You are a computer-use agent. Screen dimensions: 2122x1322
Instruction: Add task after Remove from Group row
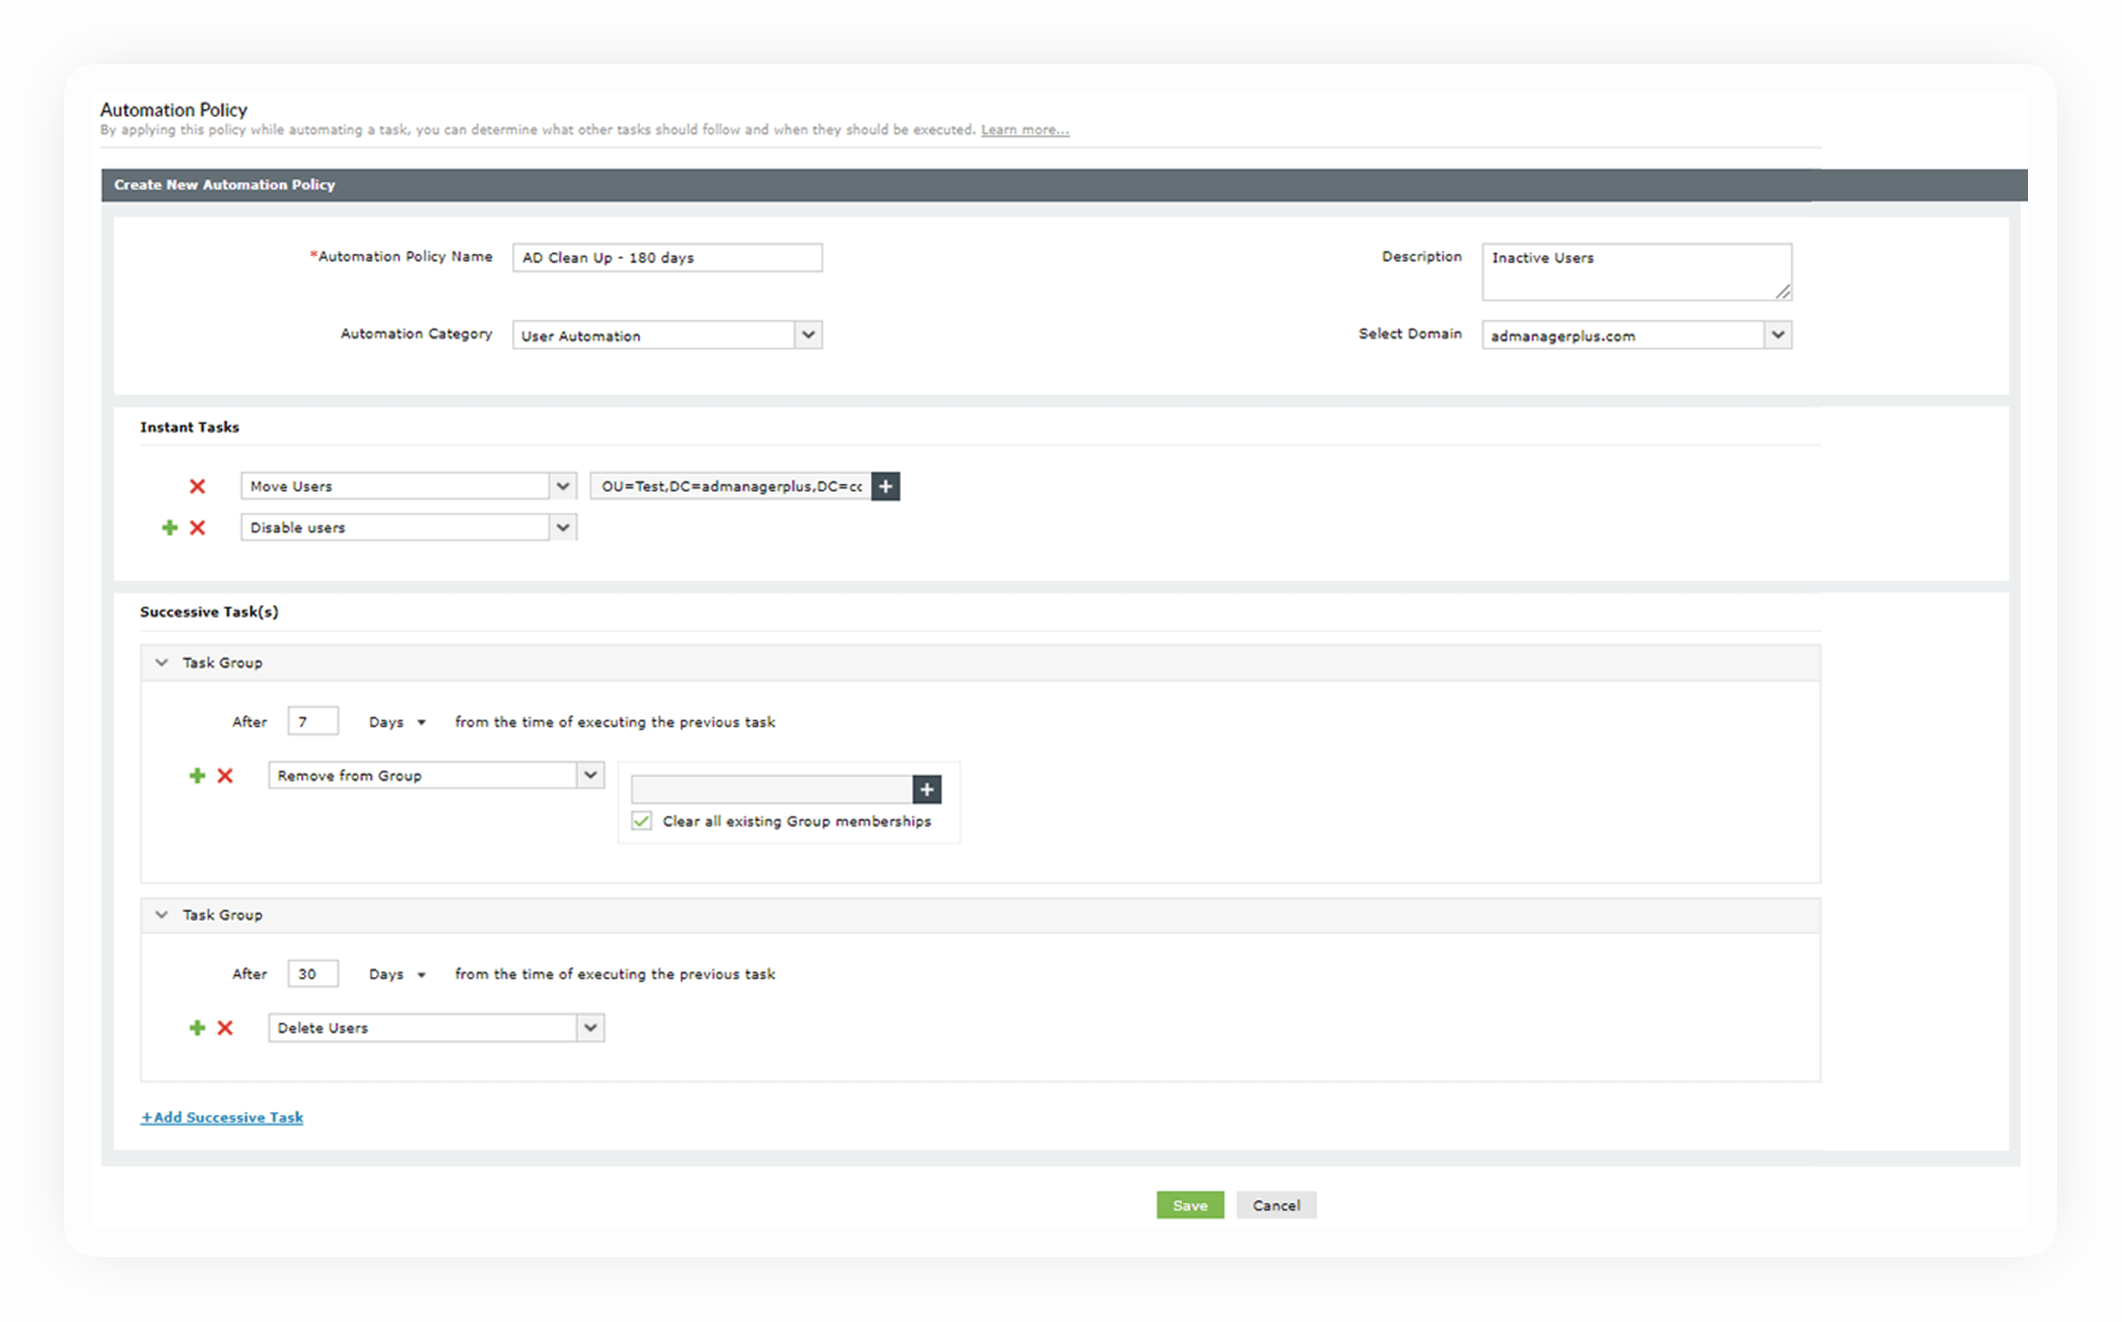[197, 775]
